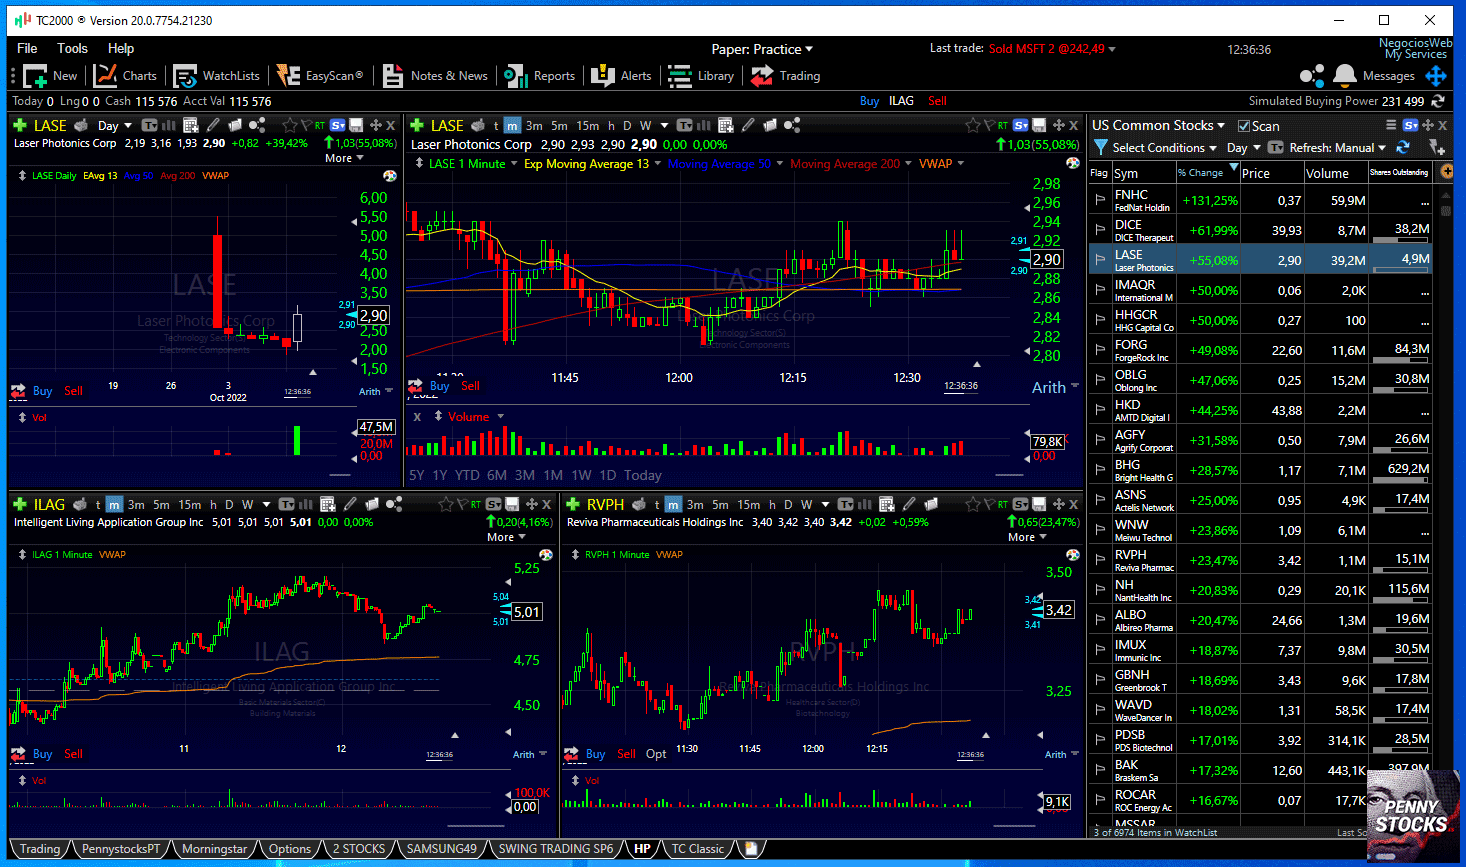Open the EasyScan toolbar icon

288,76
